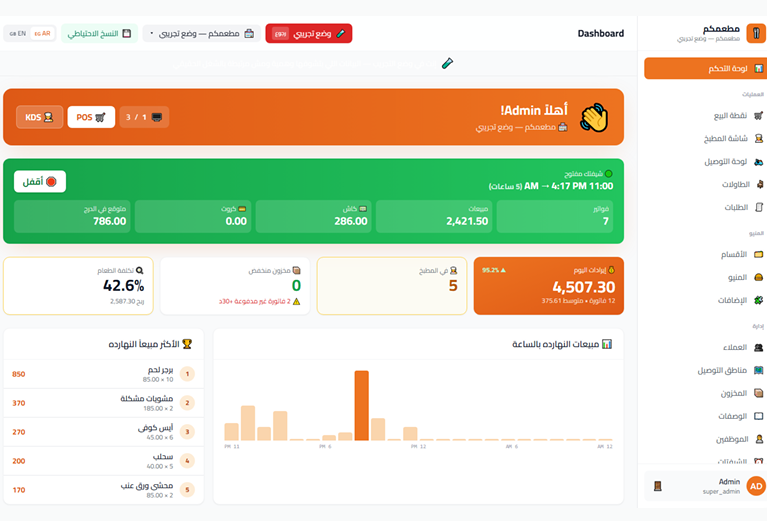767x521 pixels.
Task: Open the متوقع في الدرج 786.00 stat
Action: (72, 216)
